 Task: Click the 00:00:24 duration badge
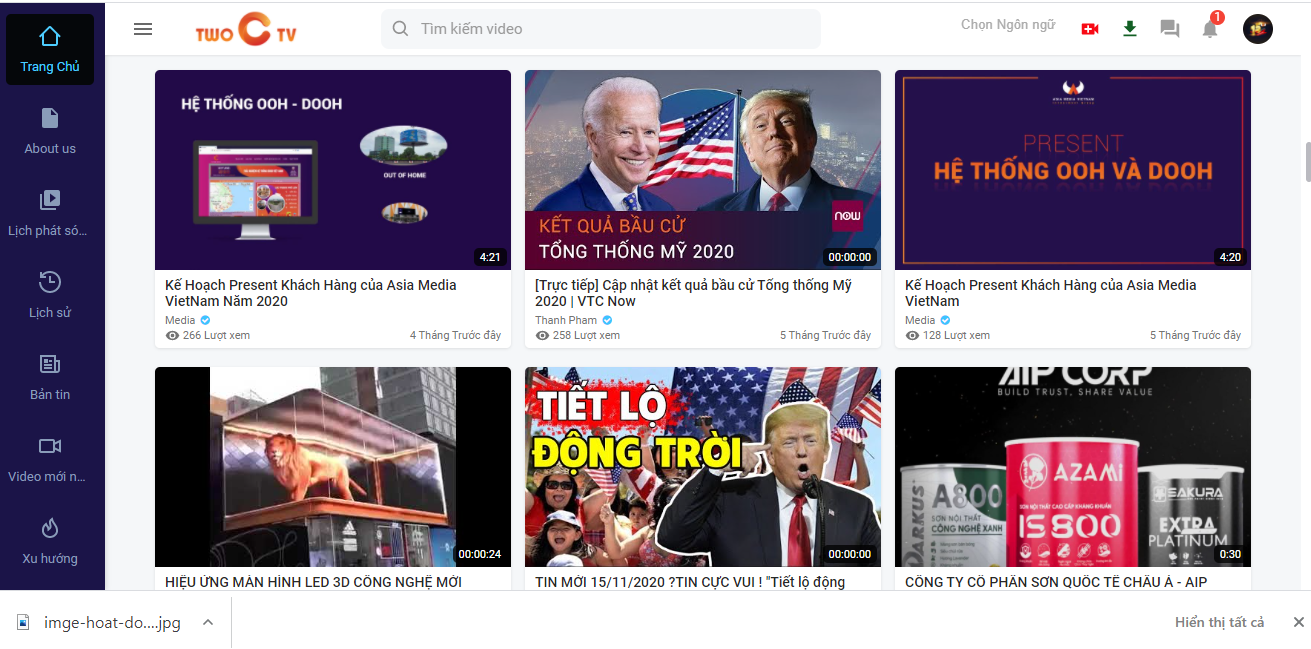480,554
